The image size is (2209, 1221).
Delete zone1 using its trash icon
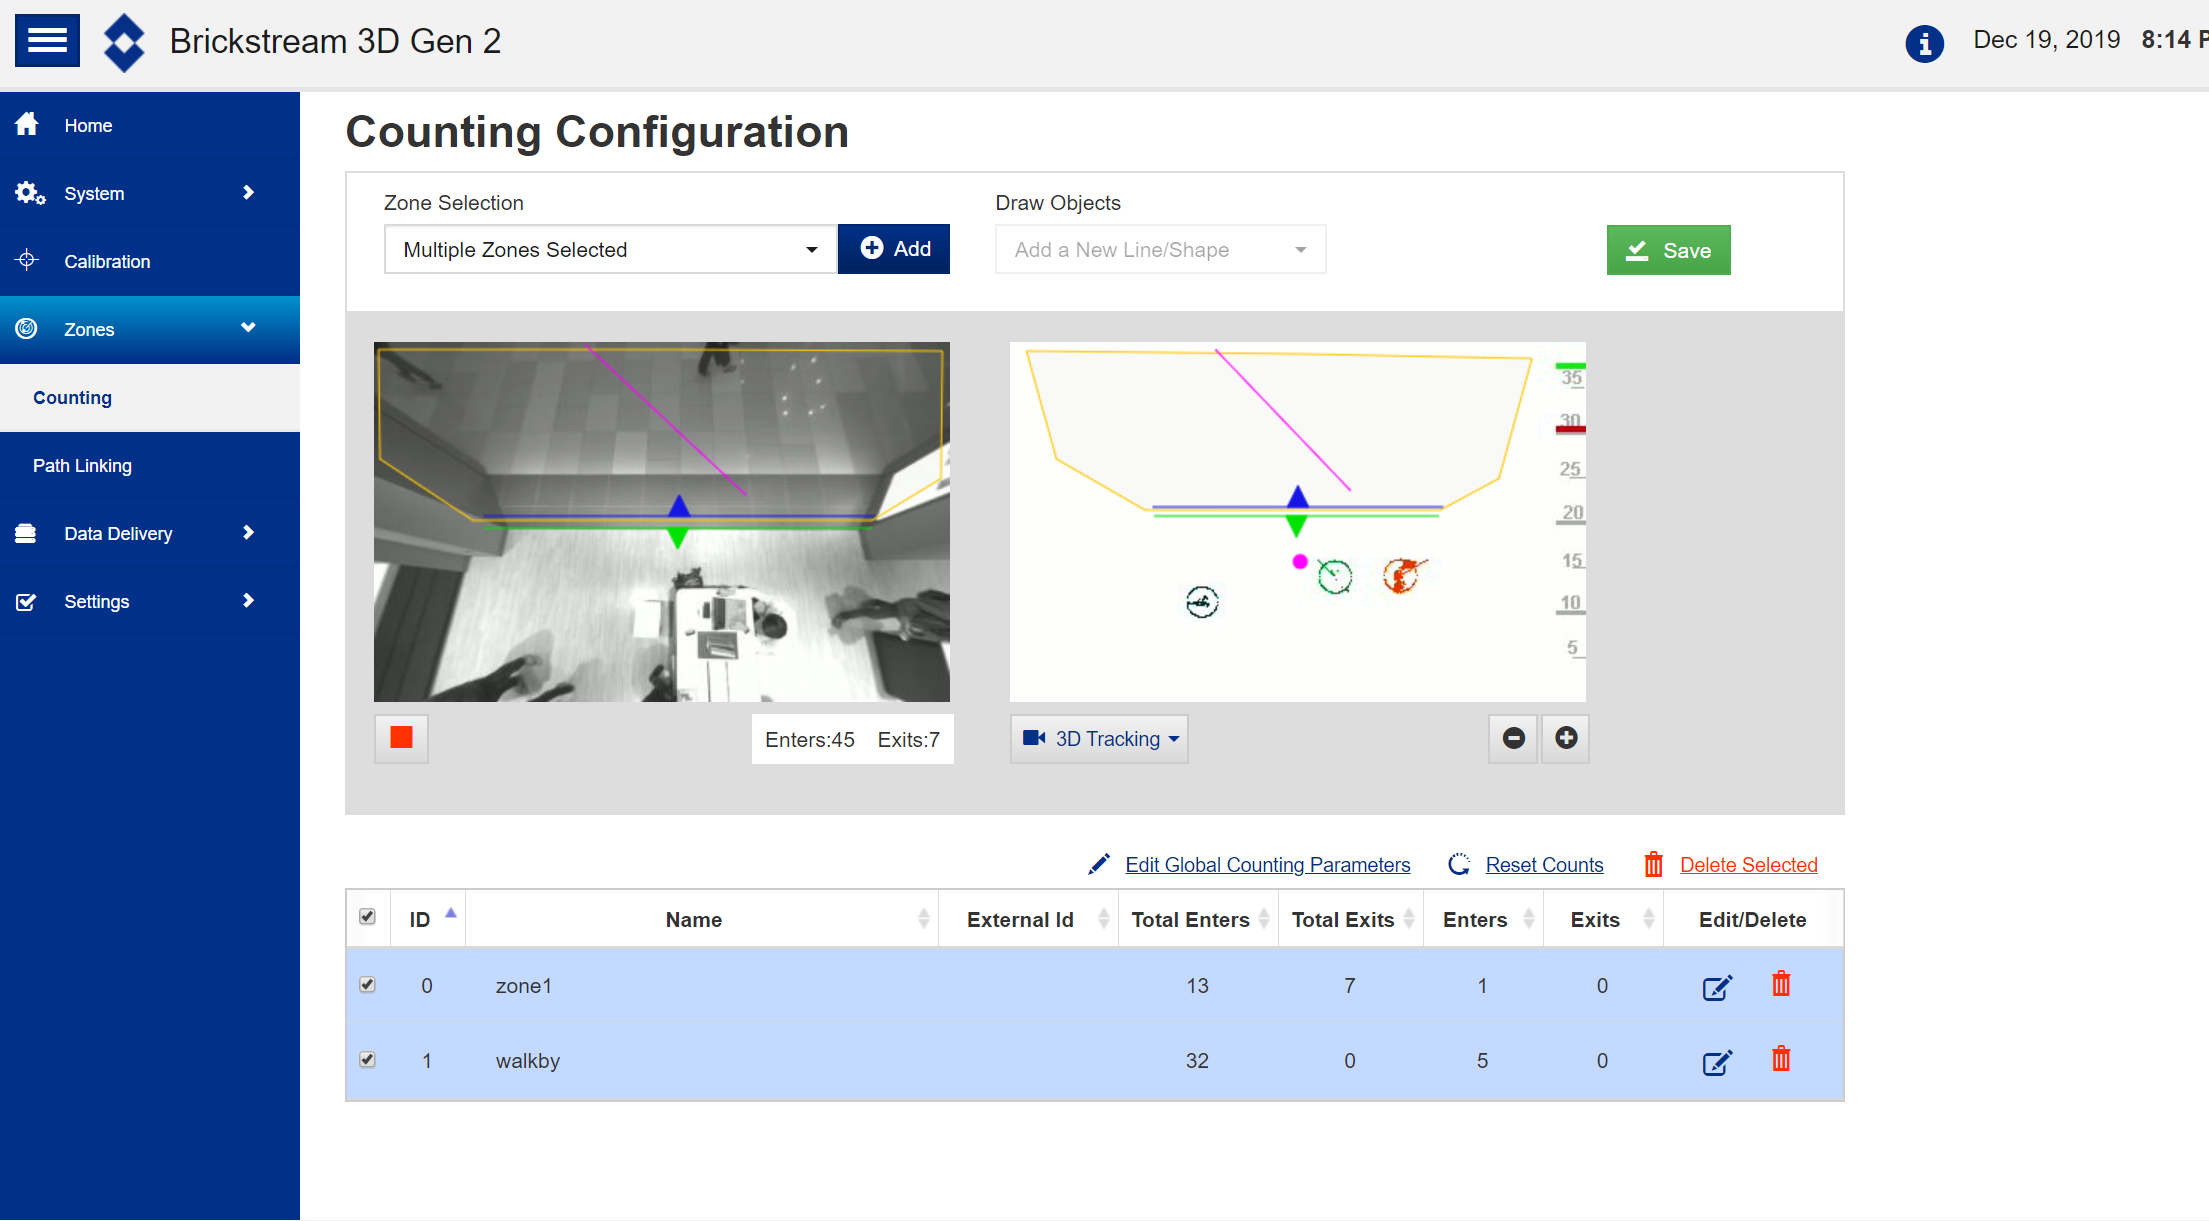tap(1781, 985)
